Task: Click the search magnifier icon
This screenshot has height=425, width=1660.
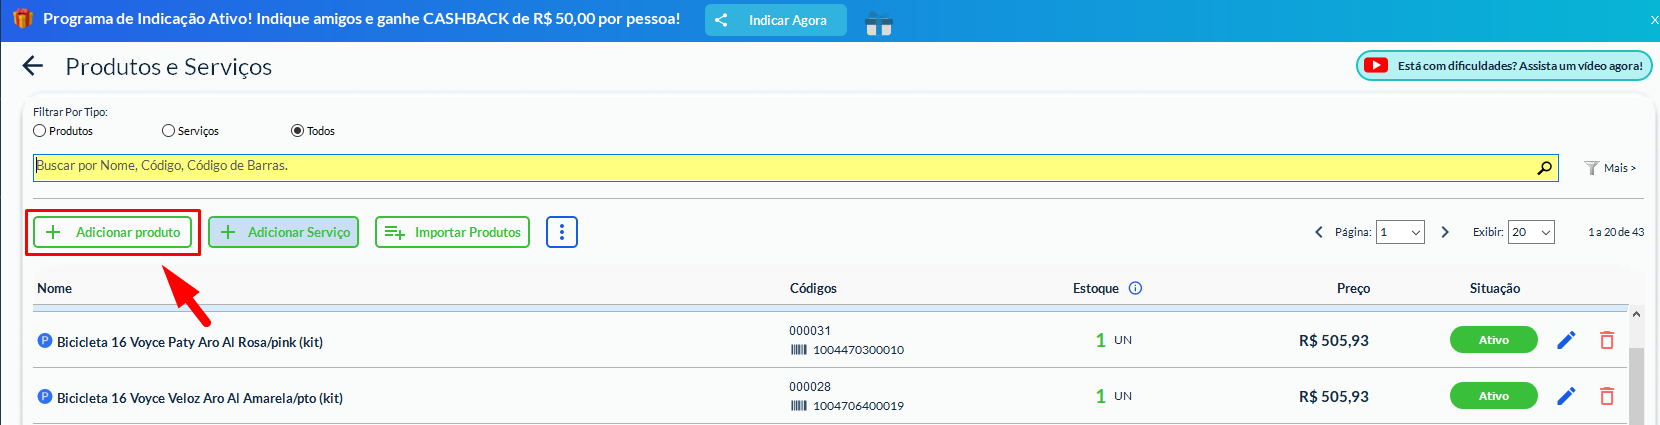Action: (x=1544, y=168)
